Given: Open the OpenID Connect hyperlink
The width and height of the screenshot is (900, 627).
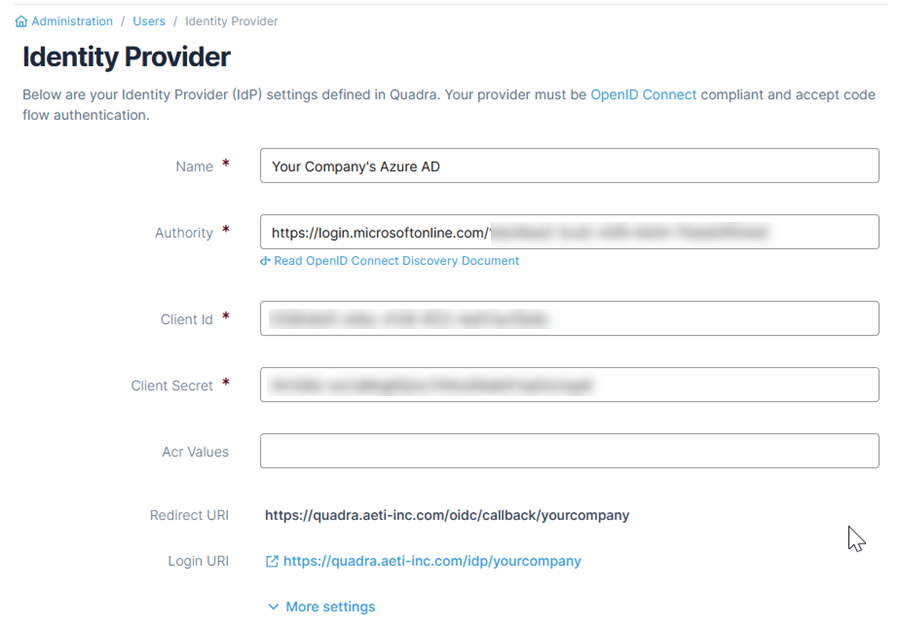Looking at the screenshot, I should (643, 95).
